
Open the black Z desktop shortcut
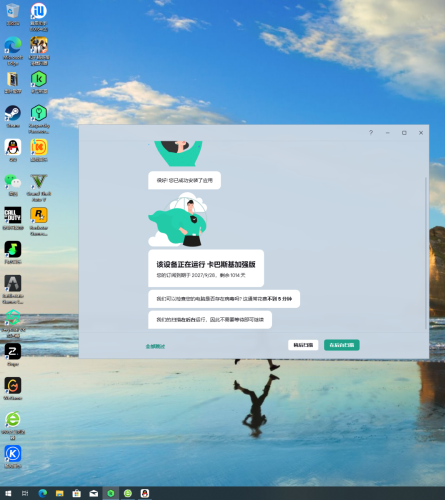pyautogui.click(x=13, y=355)
